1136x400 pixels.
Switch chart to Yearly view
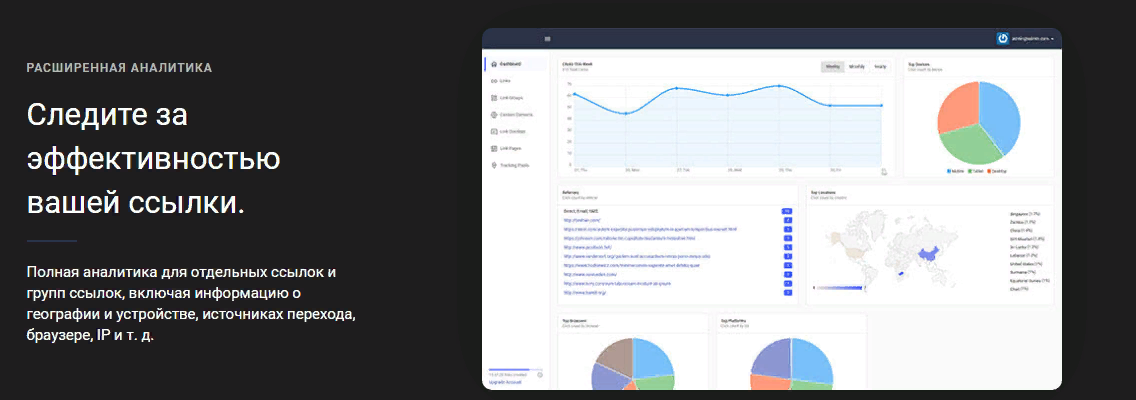point(880,67)
